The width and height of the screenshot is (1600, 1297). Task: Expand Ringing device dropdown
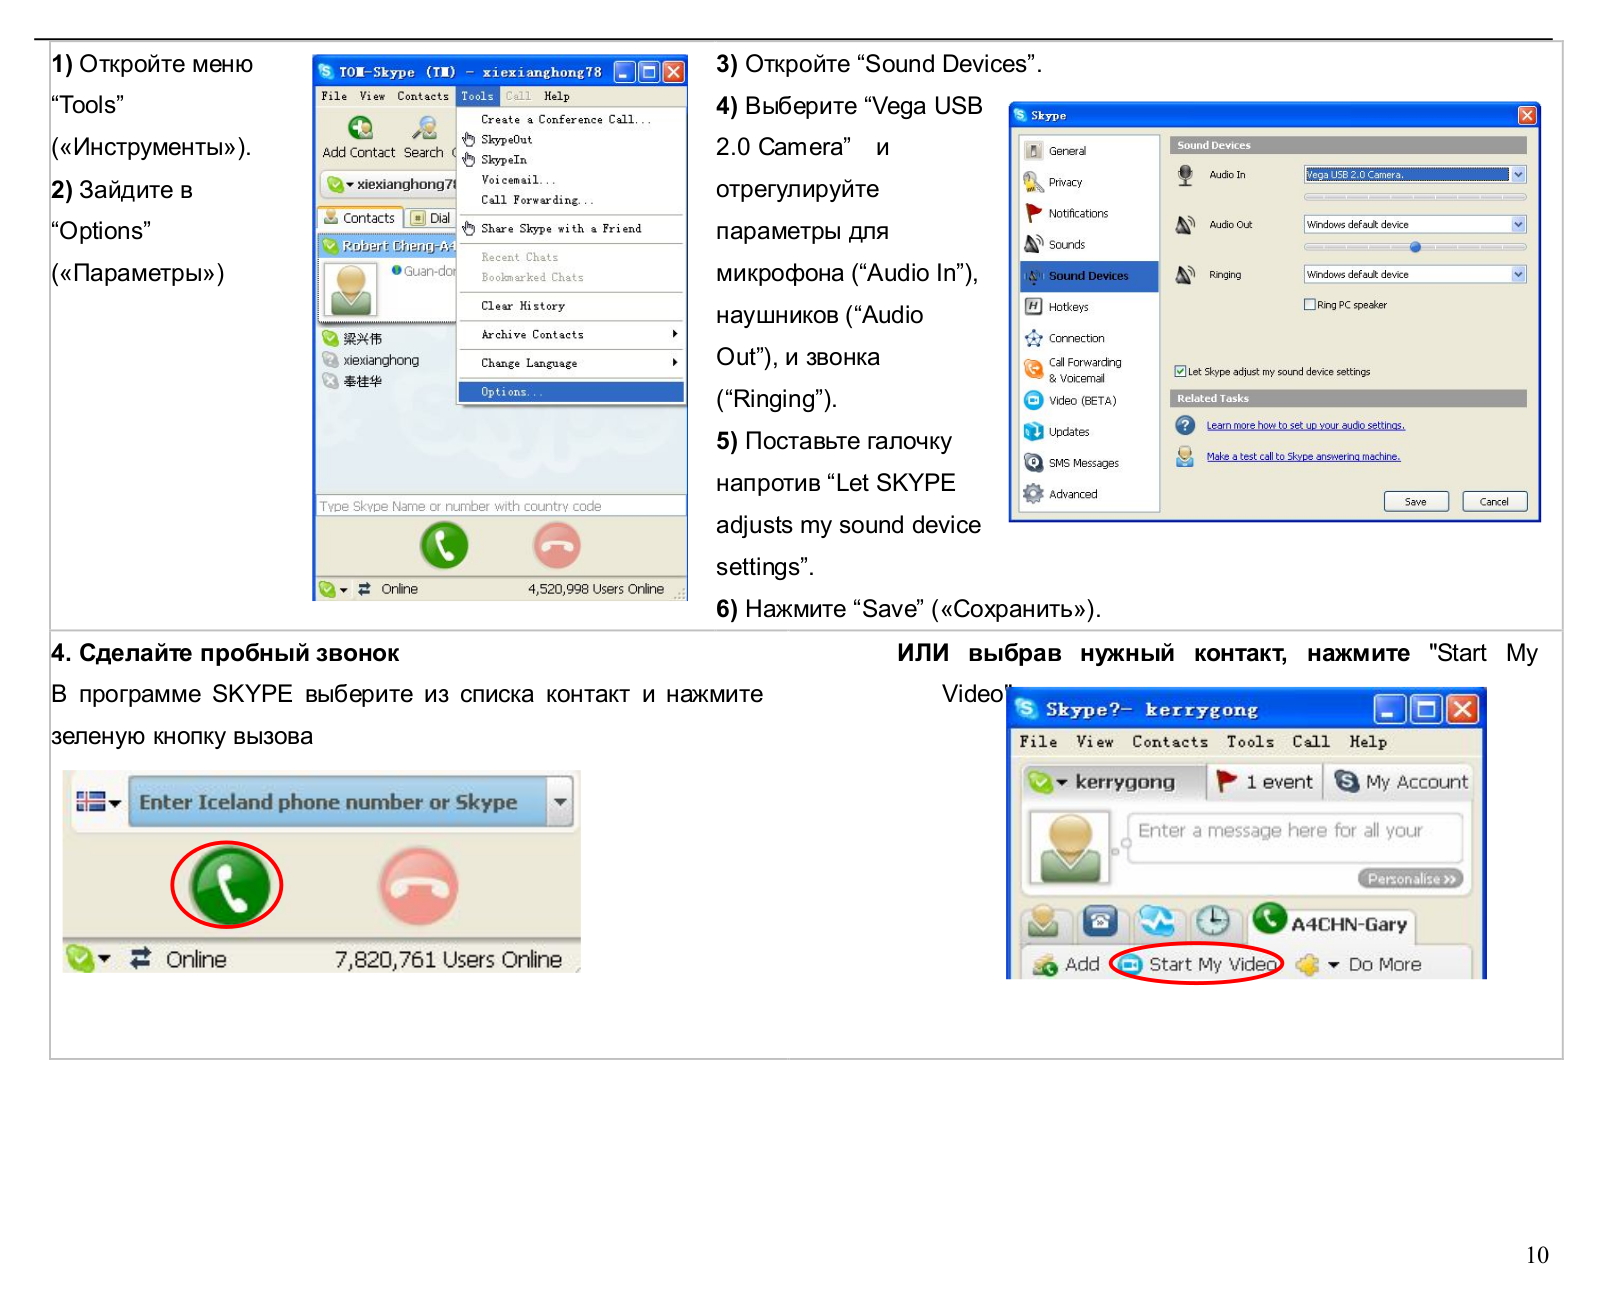(1519, 275)
